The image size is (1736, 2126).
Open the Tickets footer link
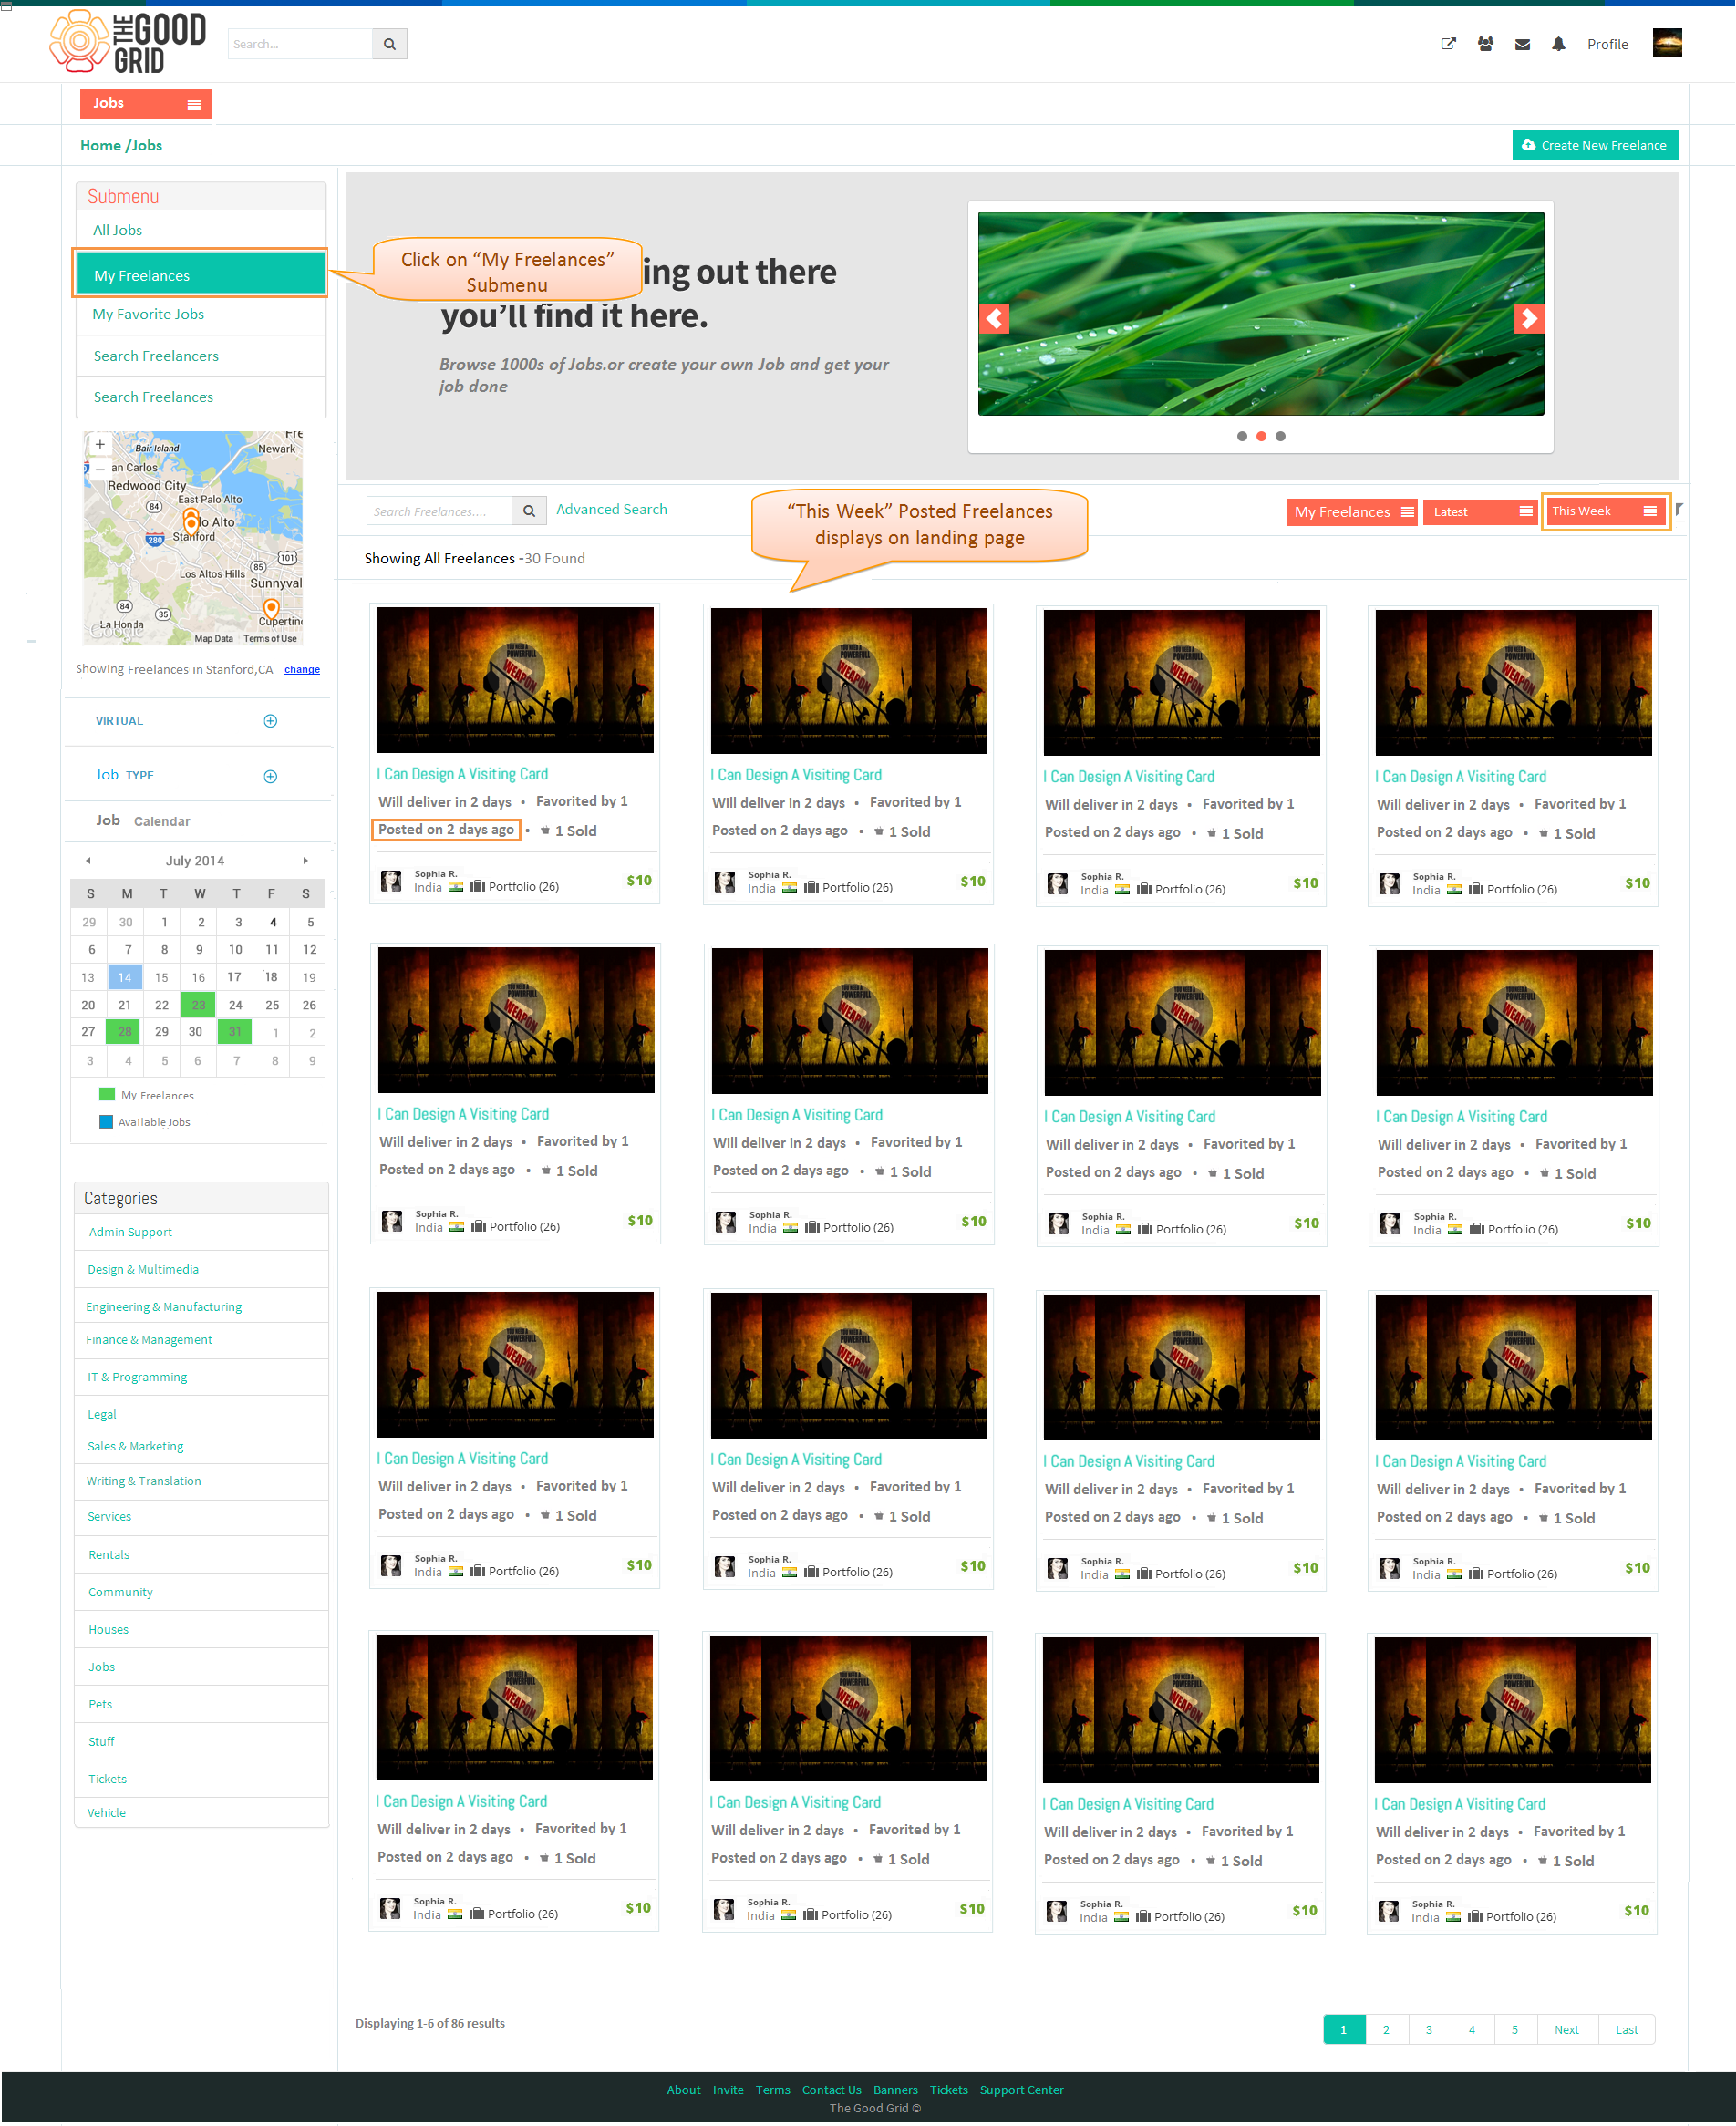[x=948, y=2091]
